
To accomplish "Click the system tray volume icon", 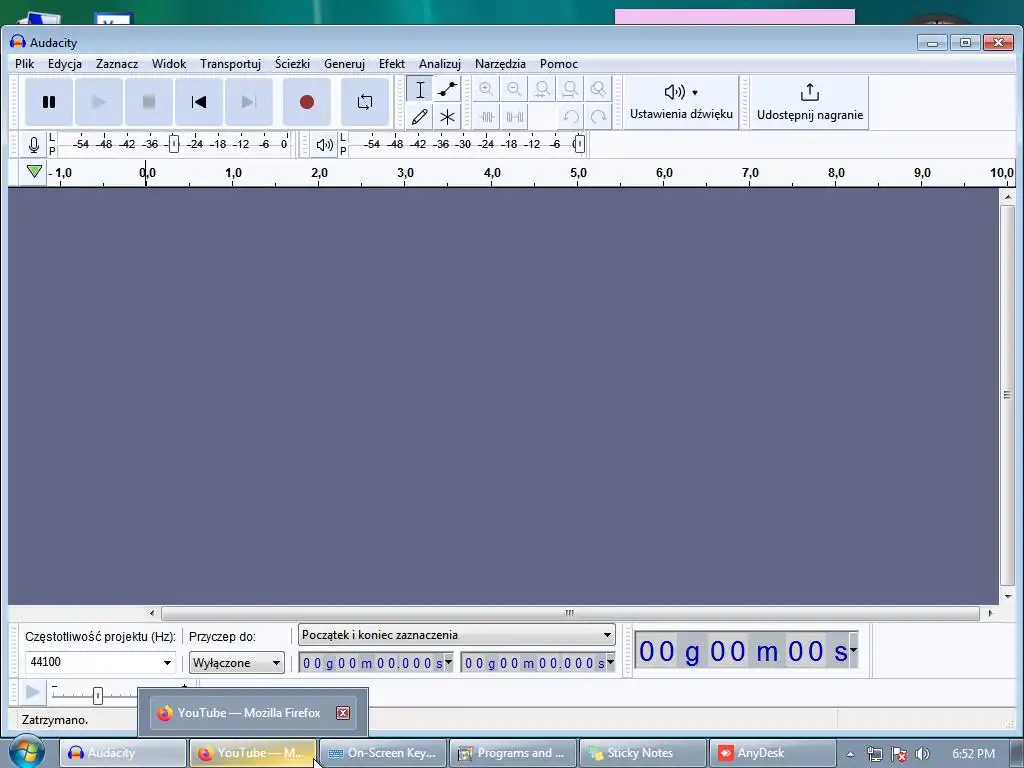I will [x=922, y=754].
